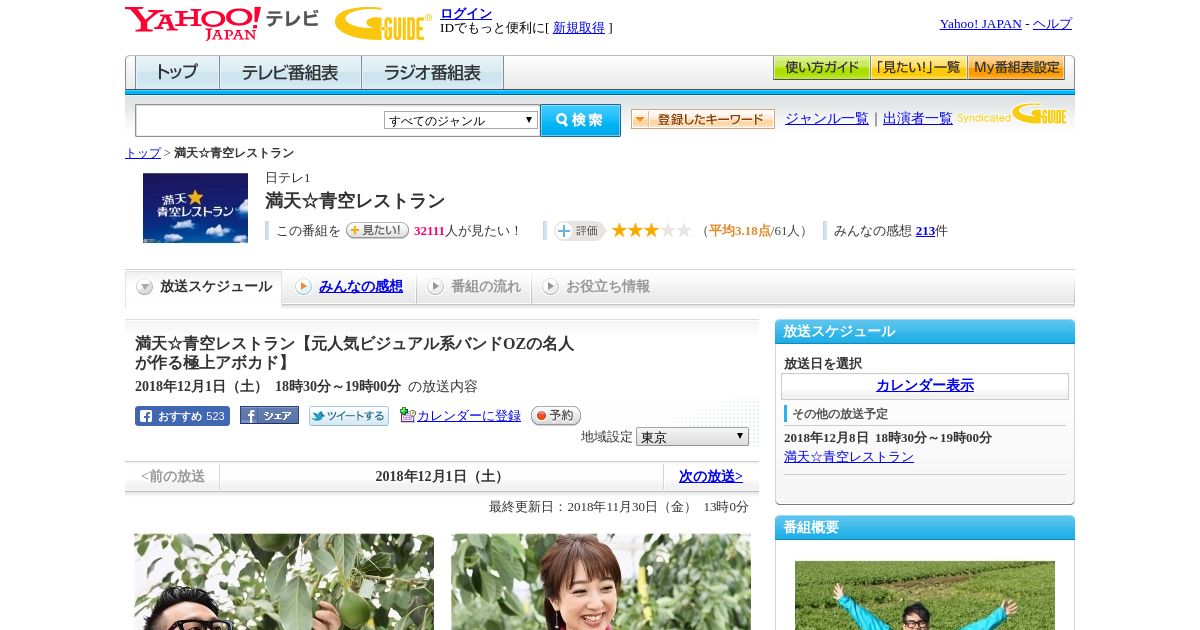Click the 最終更新日 timestamp text
This screenshot has height=630, width=1200.
pos(619,507)
